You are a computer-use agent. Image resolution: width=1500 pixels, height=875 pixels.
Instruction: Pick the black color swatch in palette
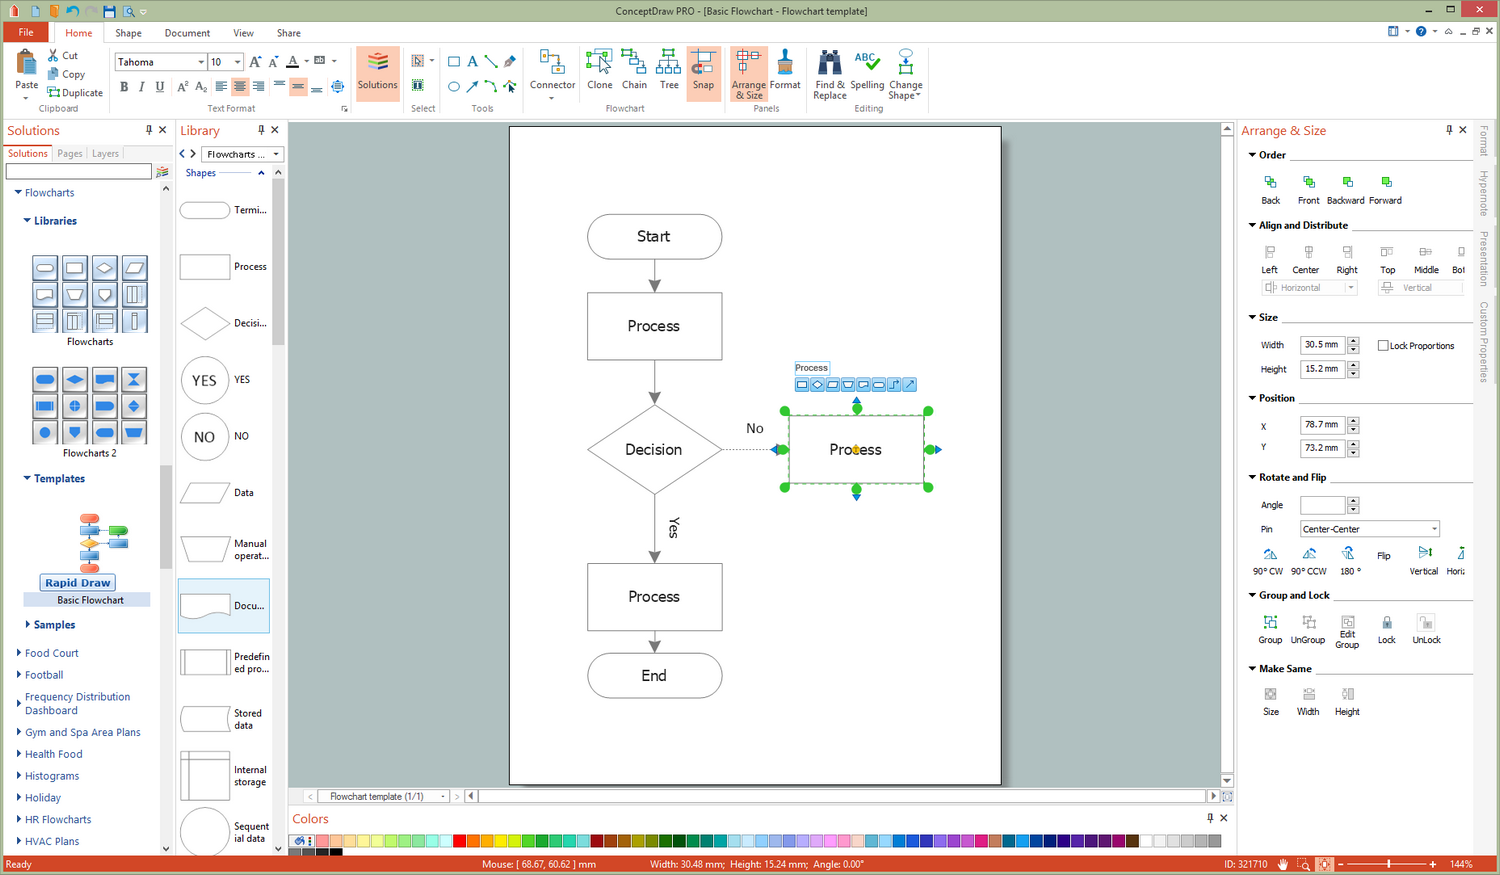[336, 852]
